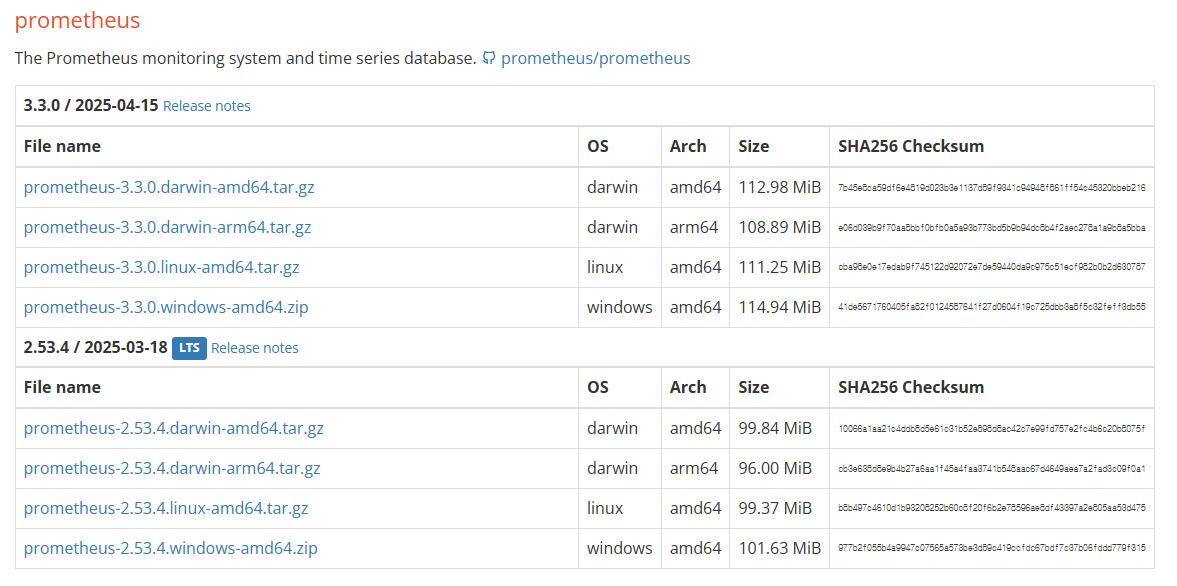Download prometheus-3.3.0.darwin-amd64.tar.gz
This screenshot has width=1177, height=586.
click(169, 187)
